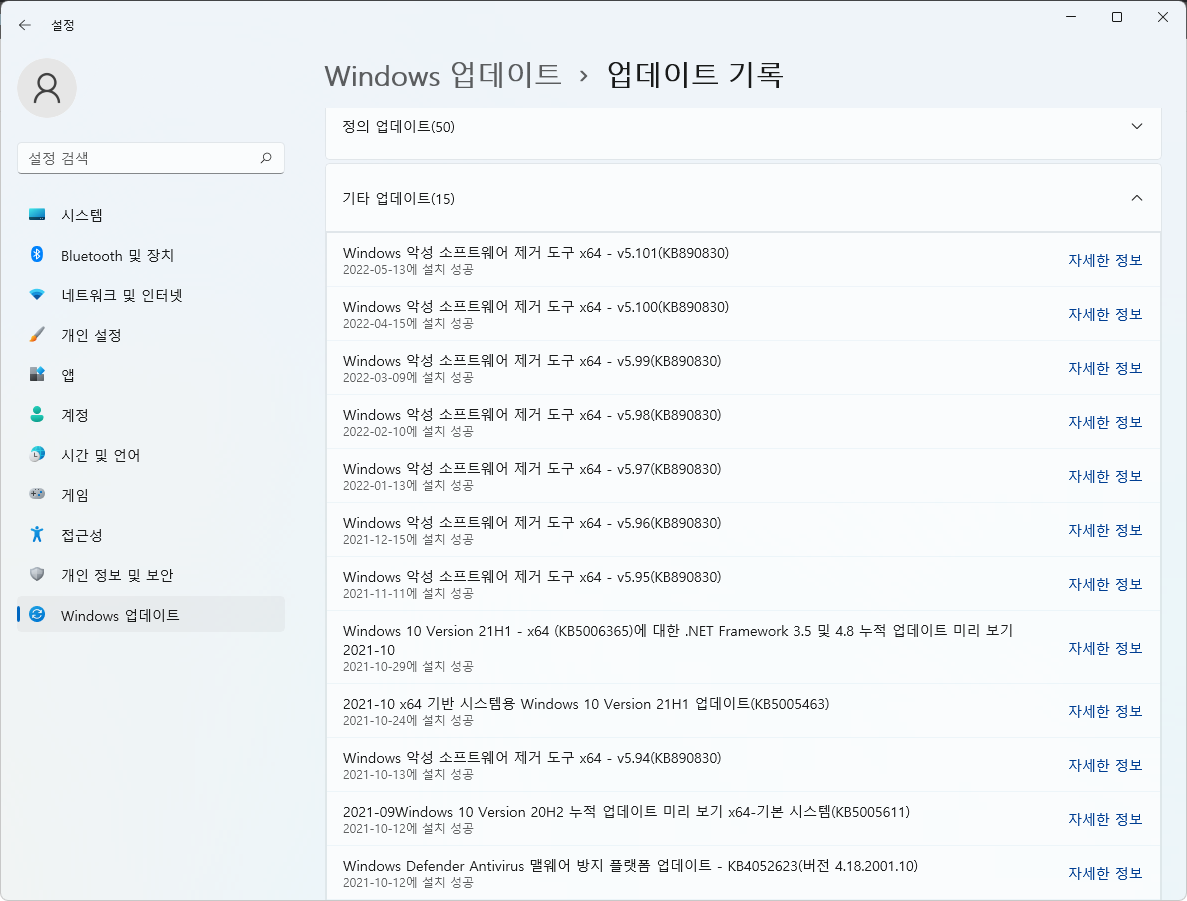Go to Bluetooth 및 장치 settings

coord(151,255)
